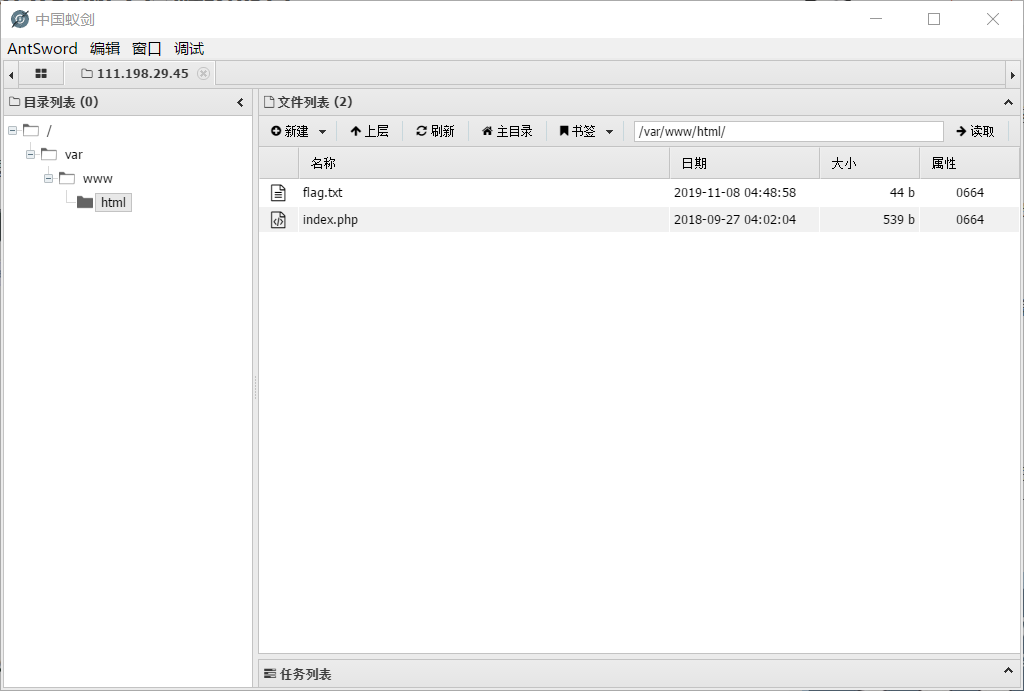Select the flag.txt file

(x=323, y=193)
